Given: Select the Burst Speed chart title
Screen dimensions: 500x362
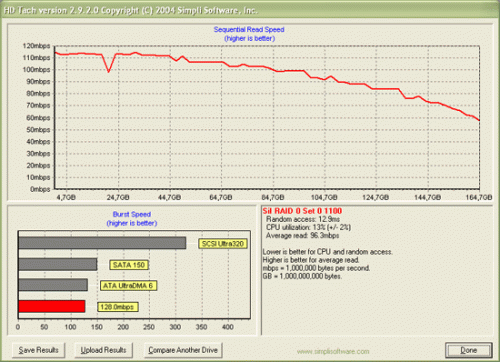Looking at the screenshot, I should coord(132,214).
